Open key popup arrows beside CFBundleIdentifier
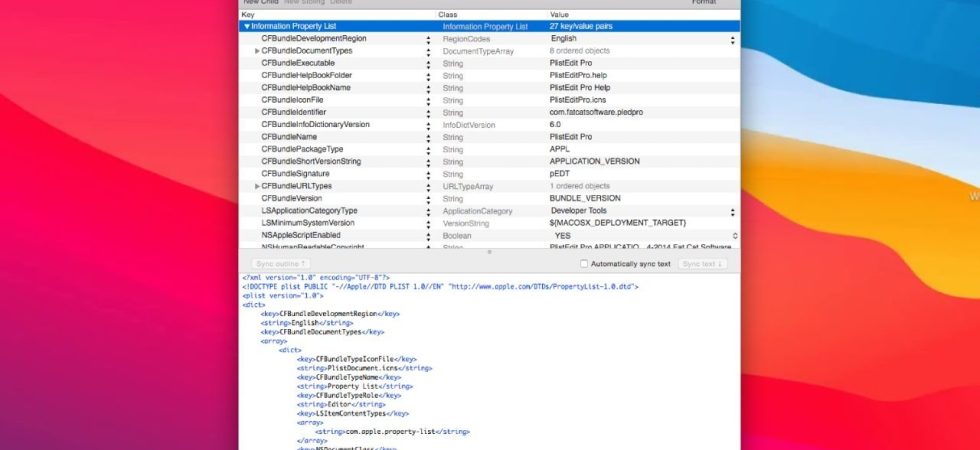Image resolution: width=980 pixels, height=450 pixels. 428,112
